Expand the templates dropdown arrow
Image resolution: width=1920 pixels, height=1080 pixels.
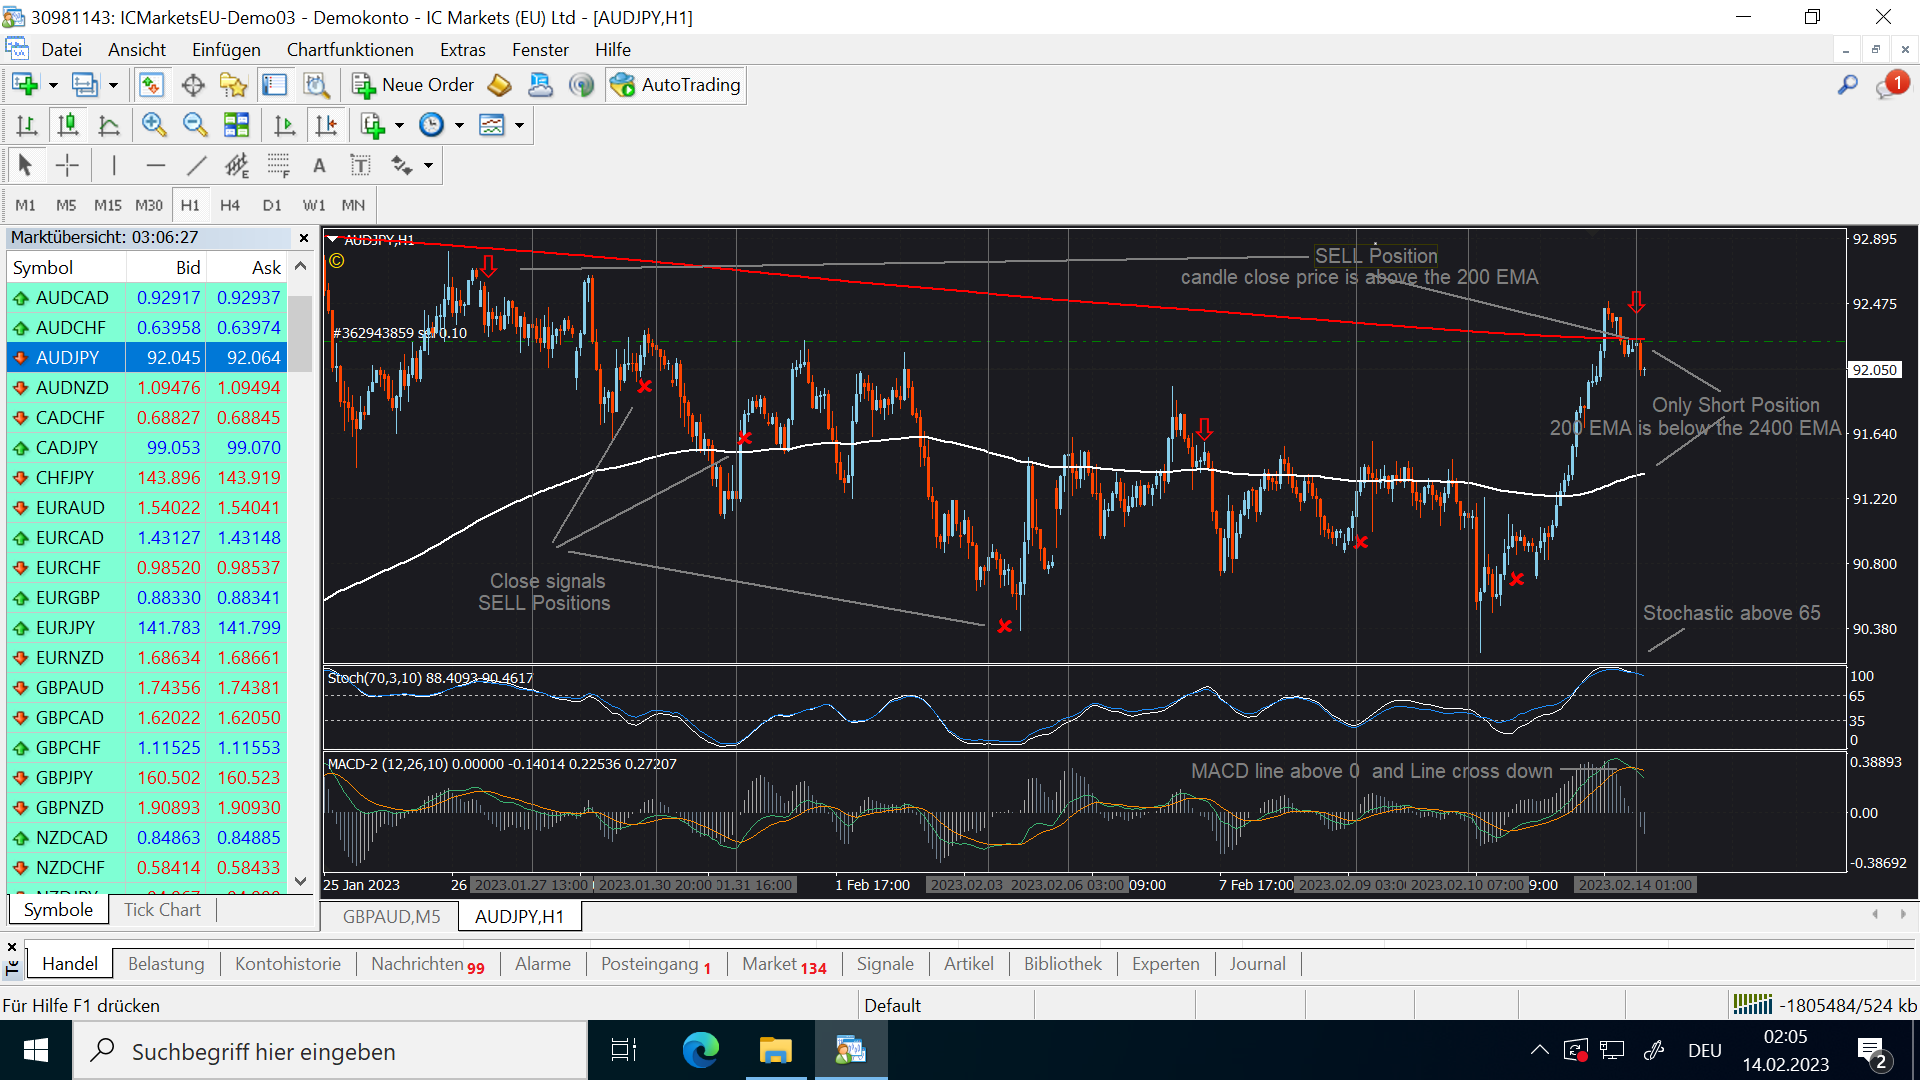tap(520, 125)
